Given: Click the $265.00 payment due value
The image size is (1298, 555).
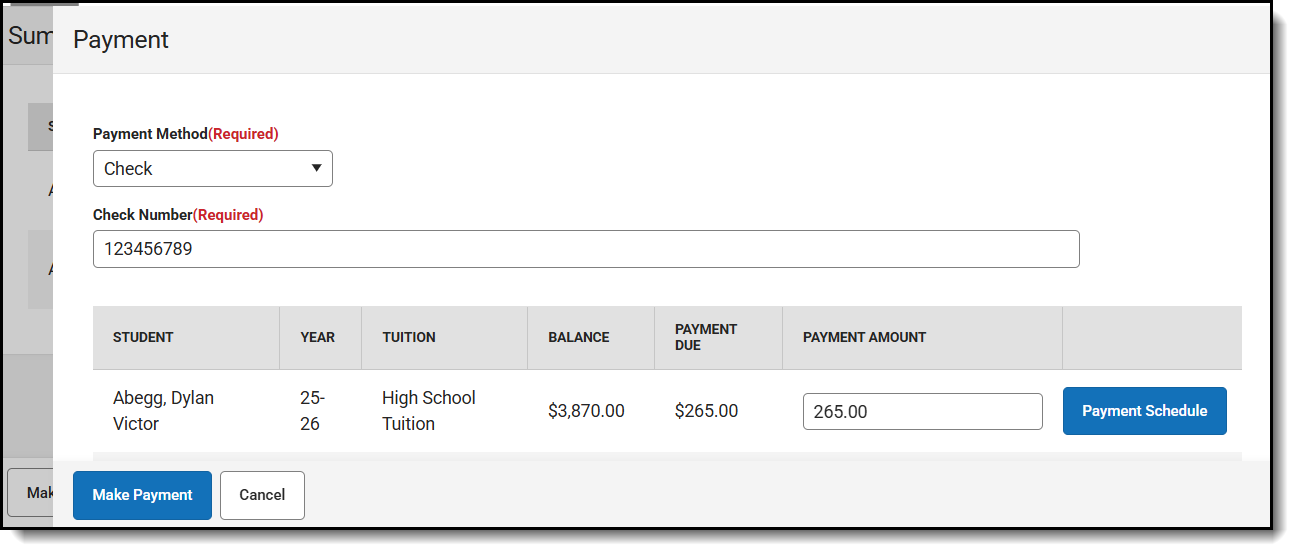Looking at the screenshot, I should [706, 411].
